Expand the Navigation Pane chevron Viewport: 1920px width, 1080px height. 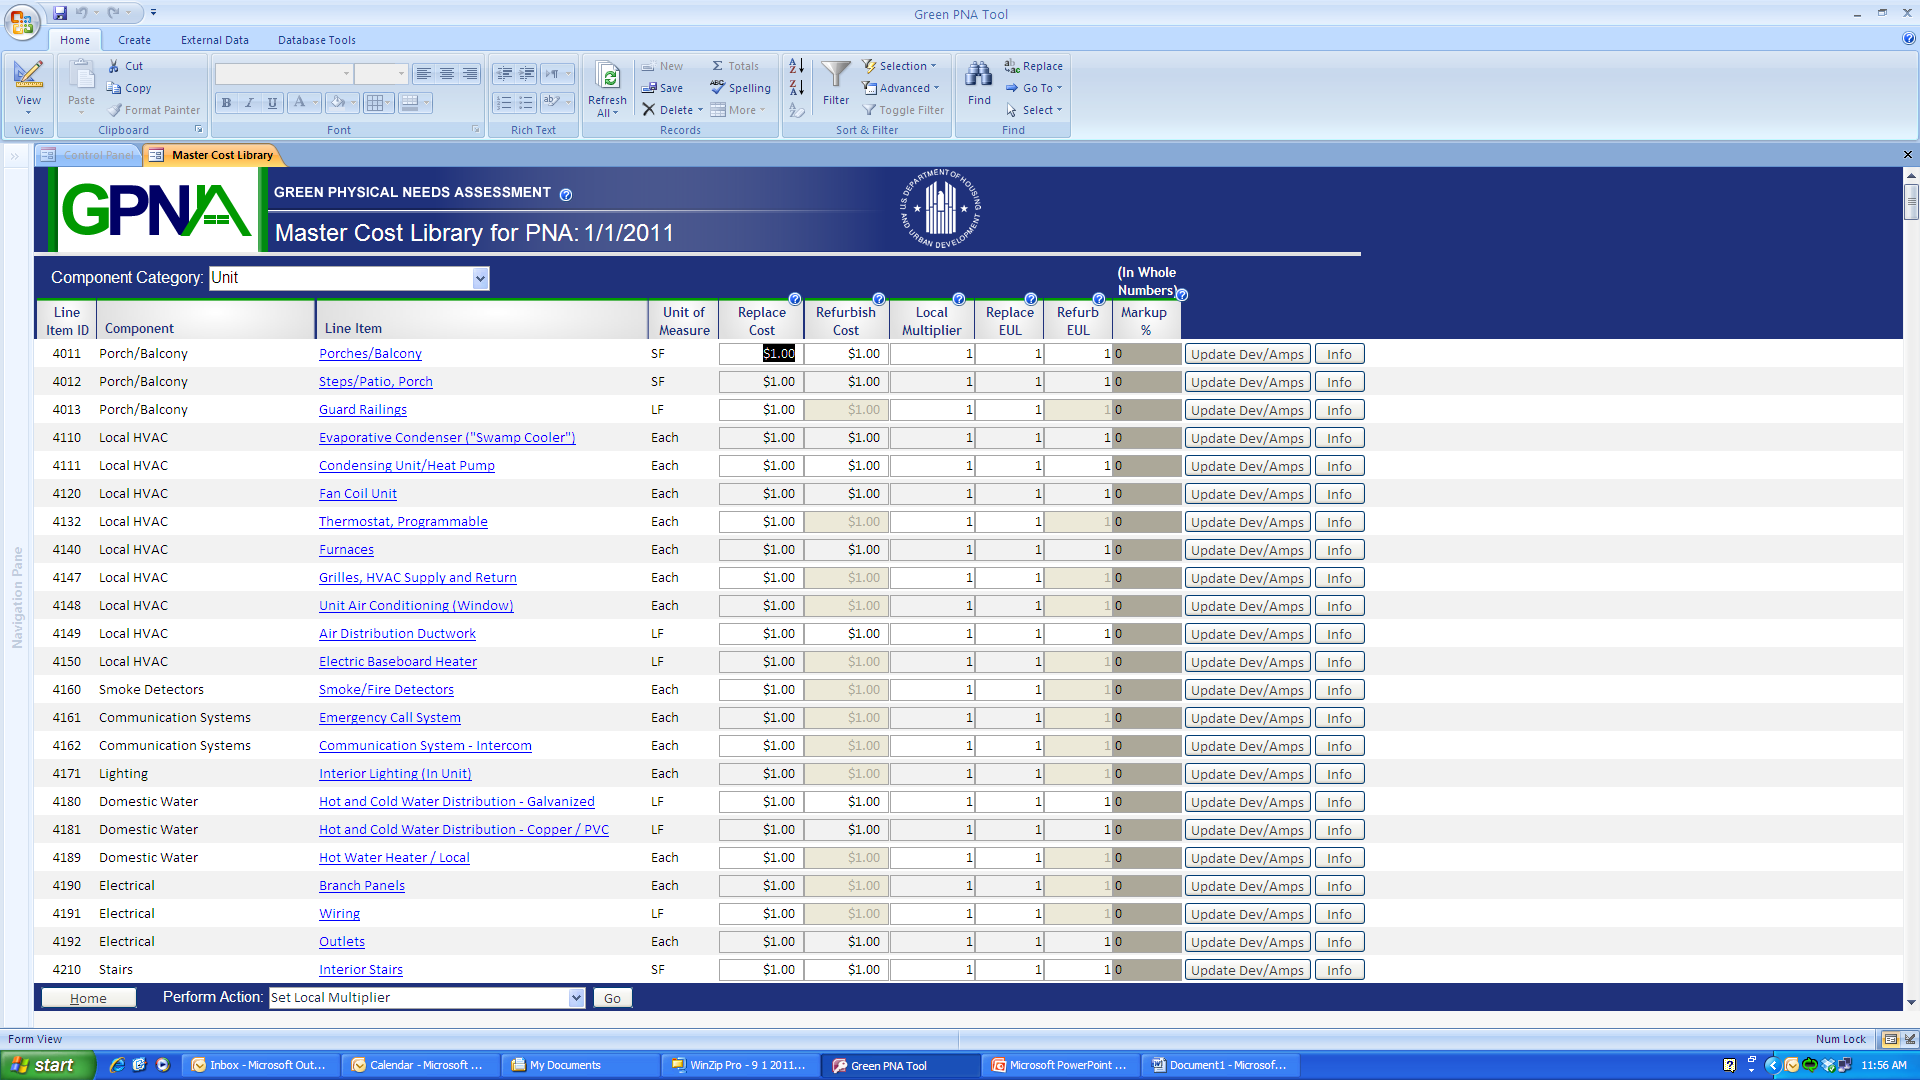tap(15, 155)
